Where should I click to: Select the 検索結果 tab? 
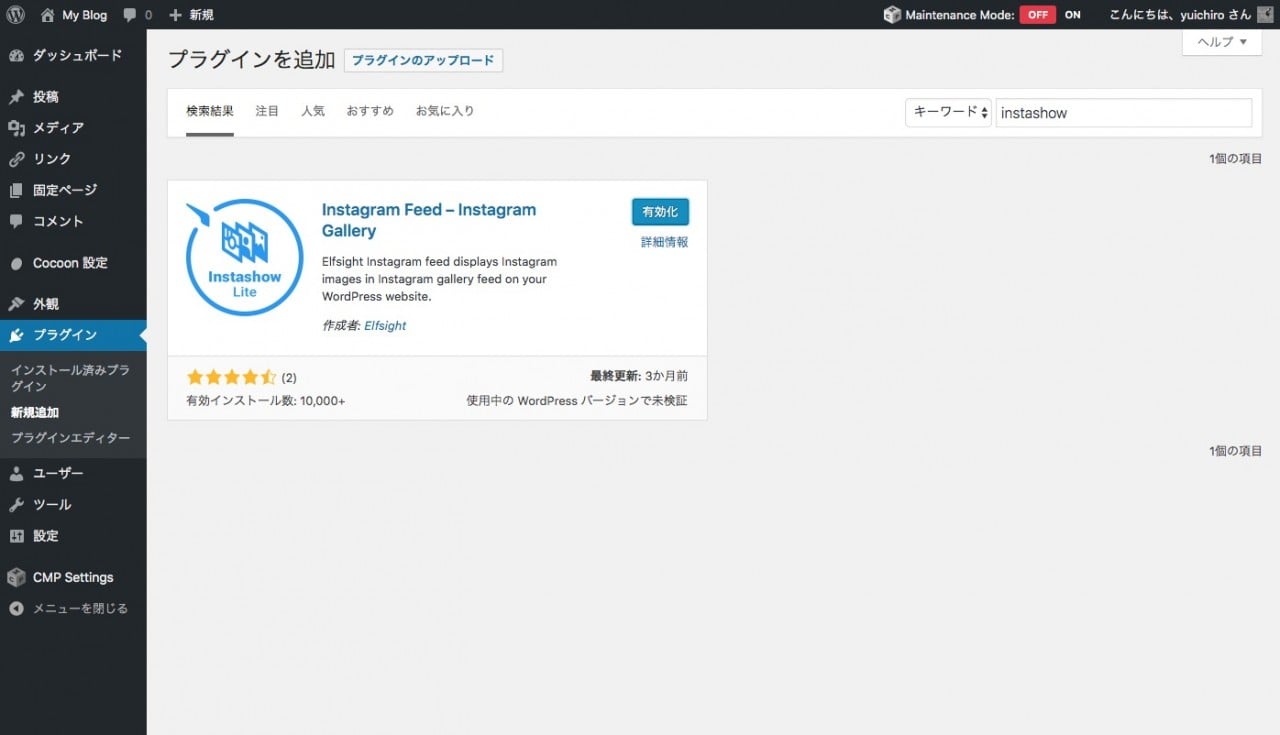(210, 111)
